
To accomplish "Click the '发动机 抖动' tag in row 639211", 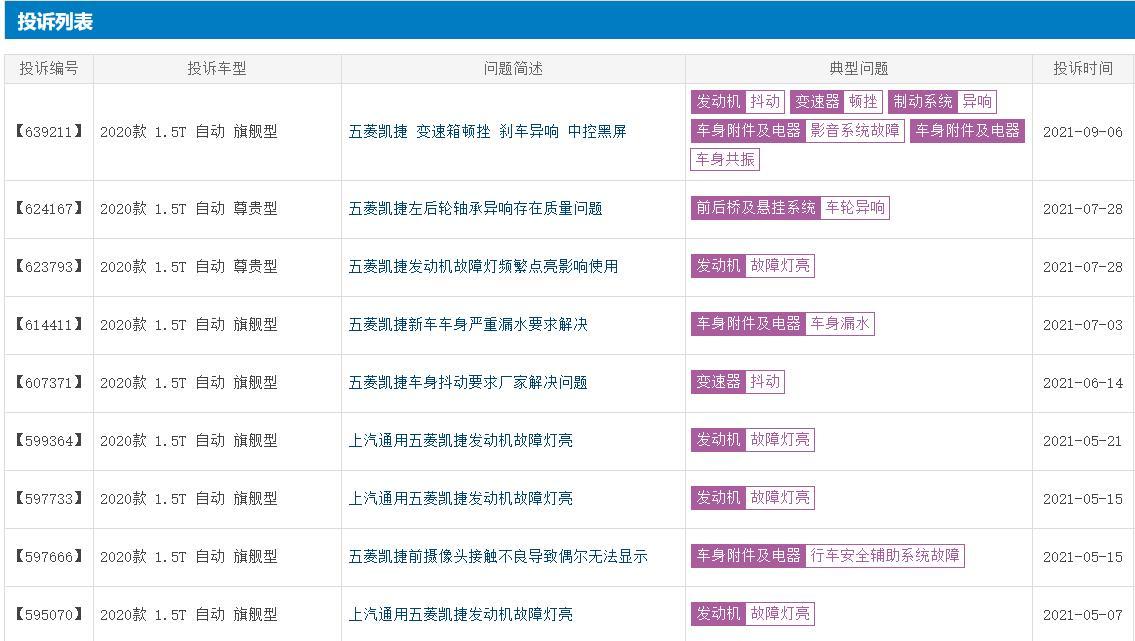I will (x=738, y=101).
